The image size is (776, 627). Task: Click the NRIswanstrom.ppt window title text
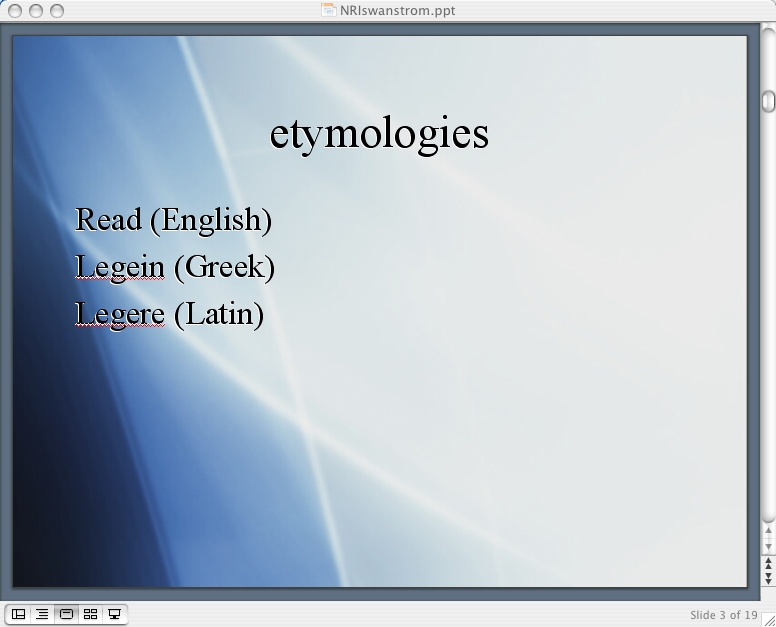pyautogui.click(x=397, y=10)
